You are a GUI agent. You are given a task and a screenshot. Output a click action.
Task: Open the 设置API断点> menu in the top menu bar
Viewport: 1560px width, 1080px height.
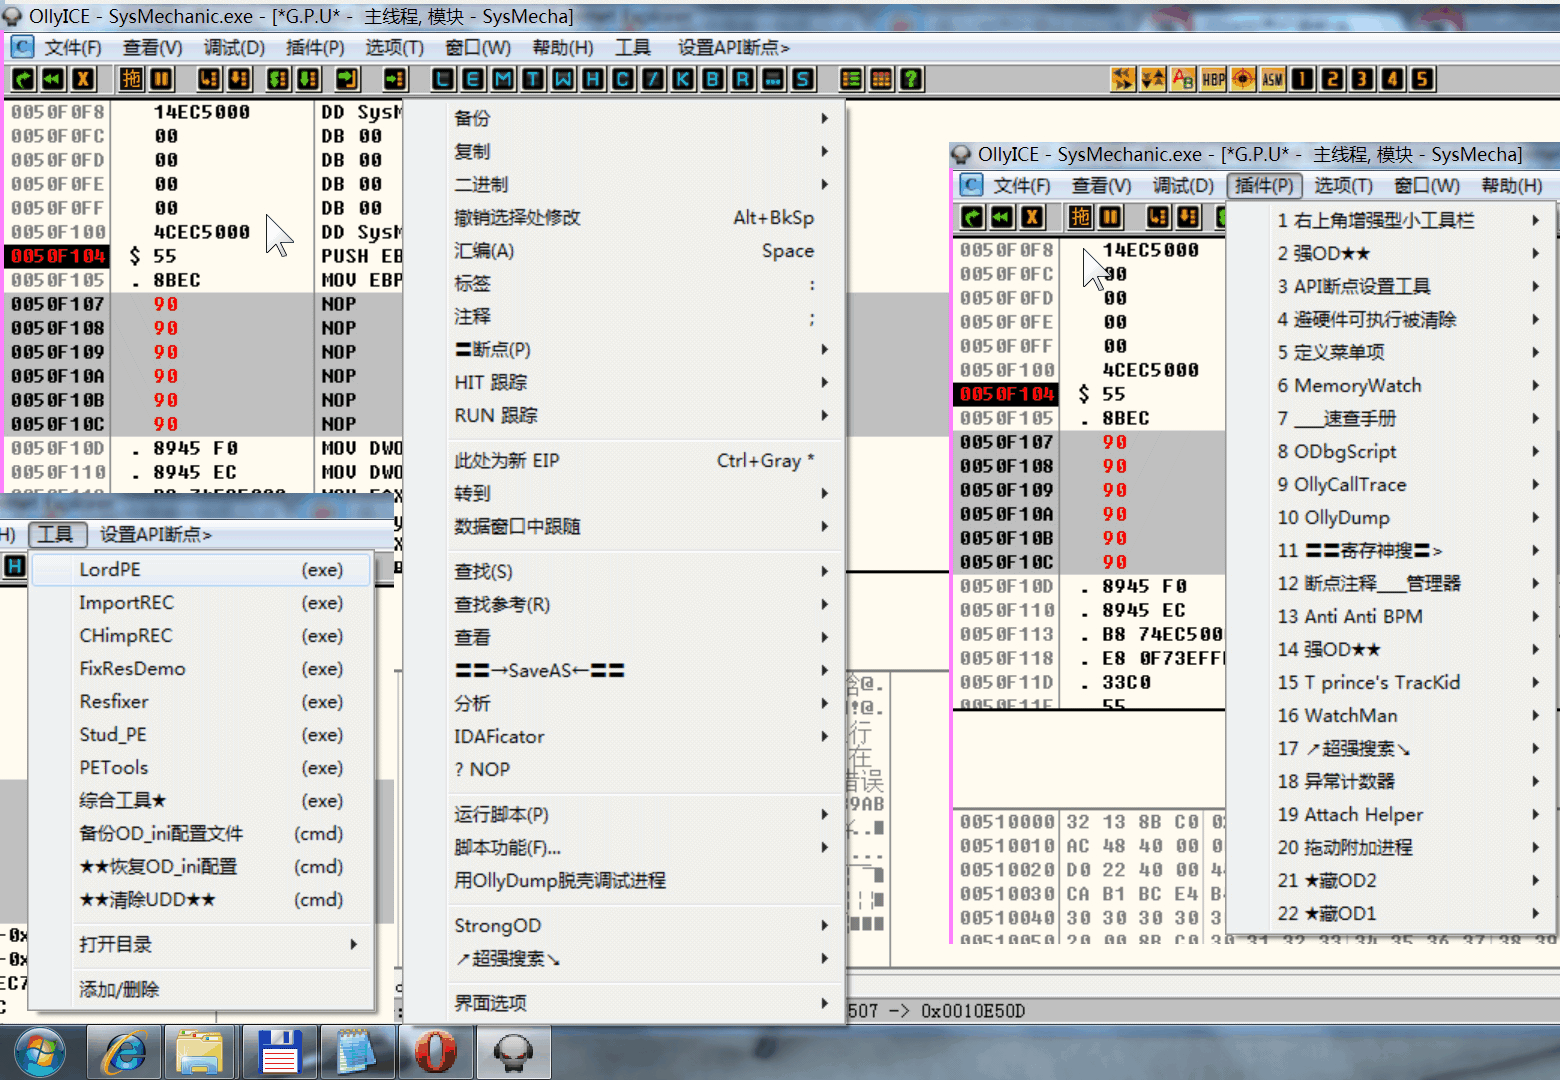[x=734, y=47]
